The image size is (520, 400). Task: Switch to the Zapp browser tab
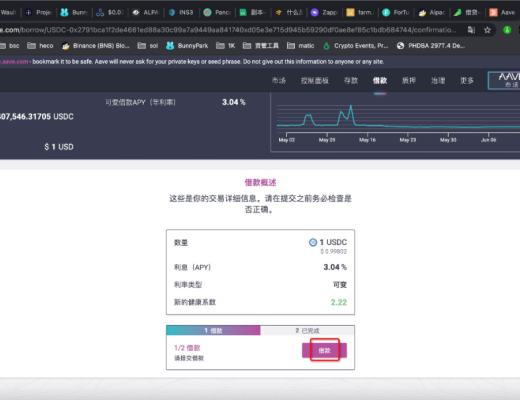click(x=324, y=13)
